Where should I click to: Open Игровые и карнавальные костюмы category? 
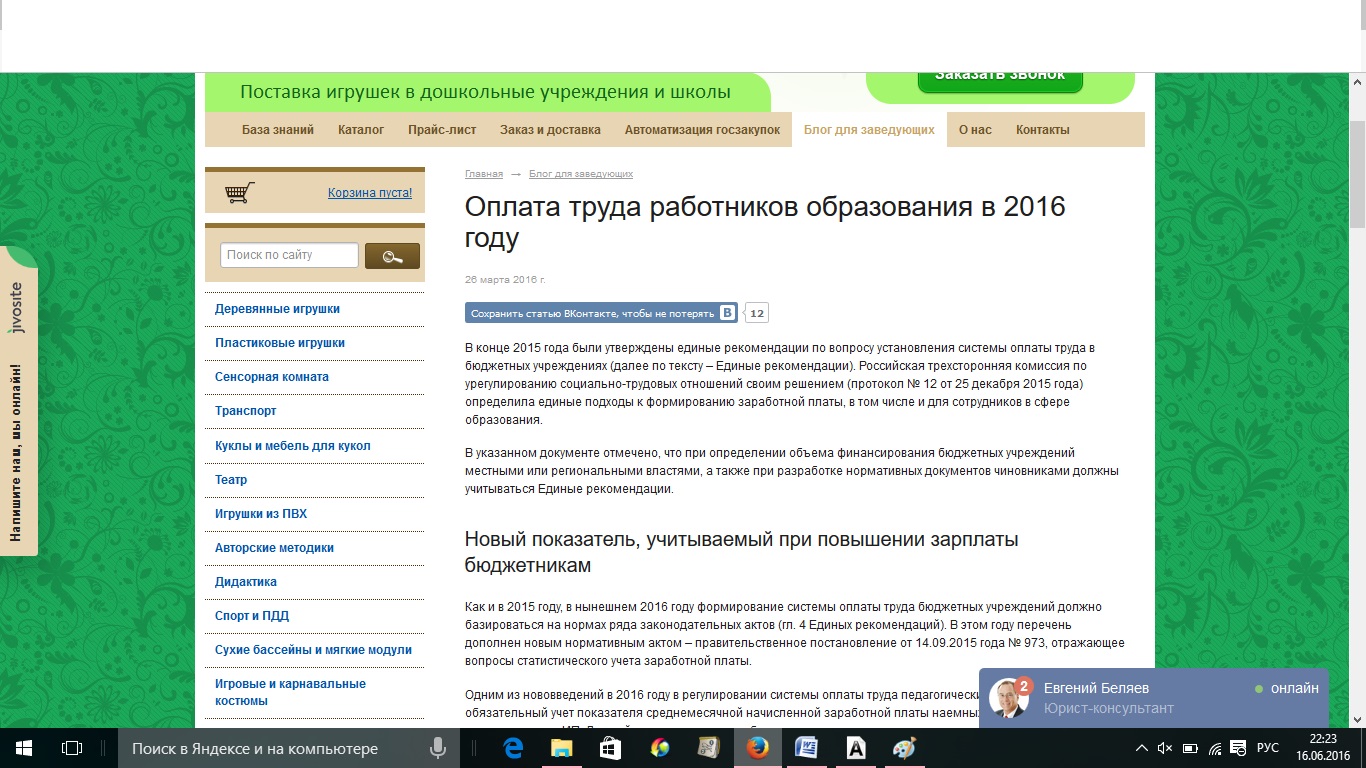(290, 692)
